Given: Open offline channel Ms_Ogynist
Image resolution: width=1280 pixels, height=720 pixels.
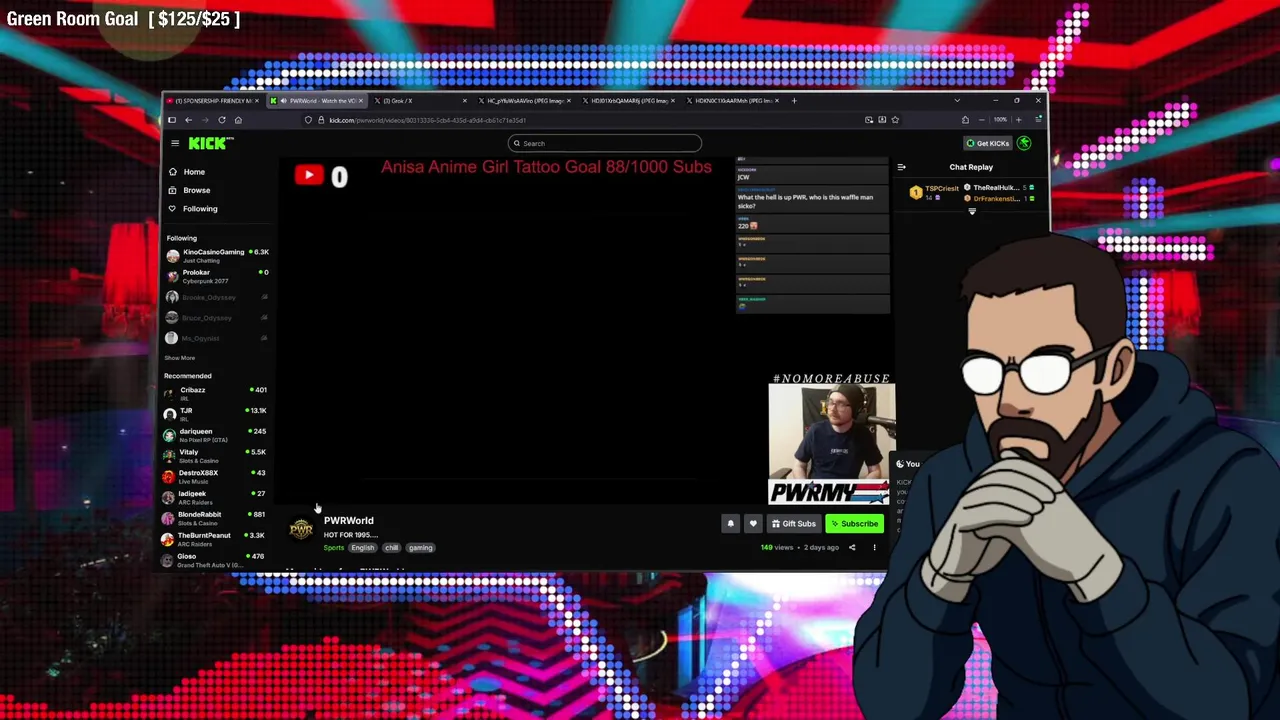Looking at the screenshot, I should (x=216, y=338).
